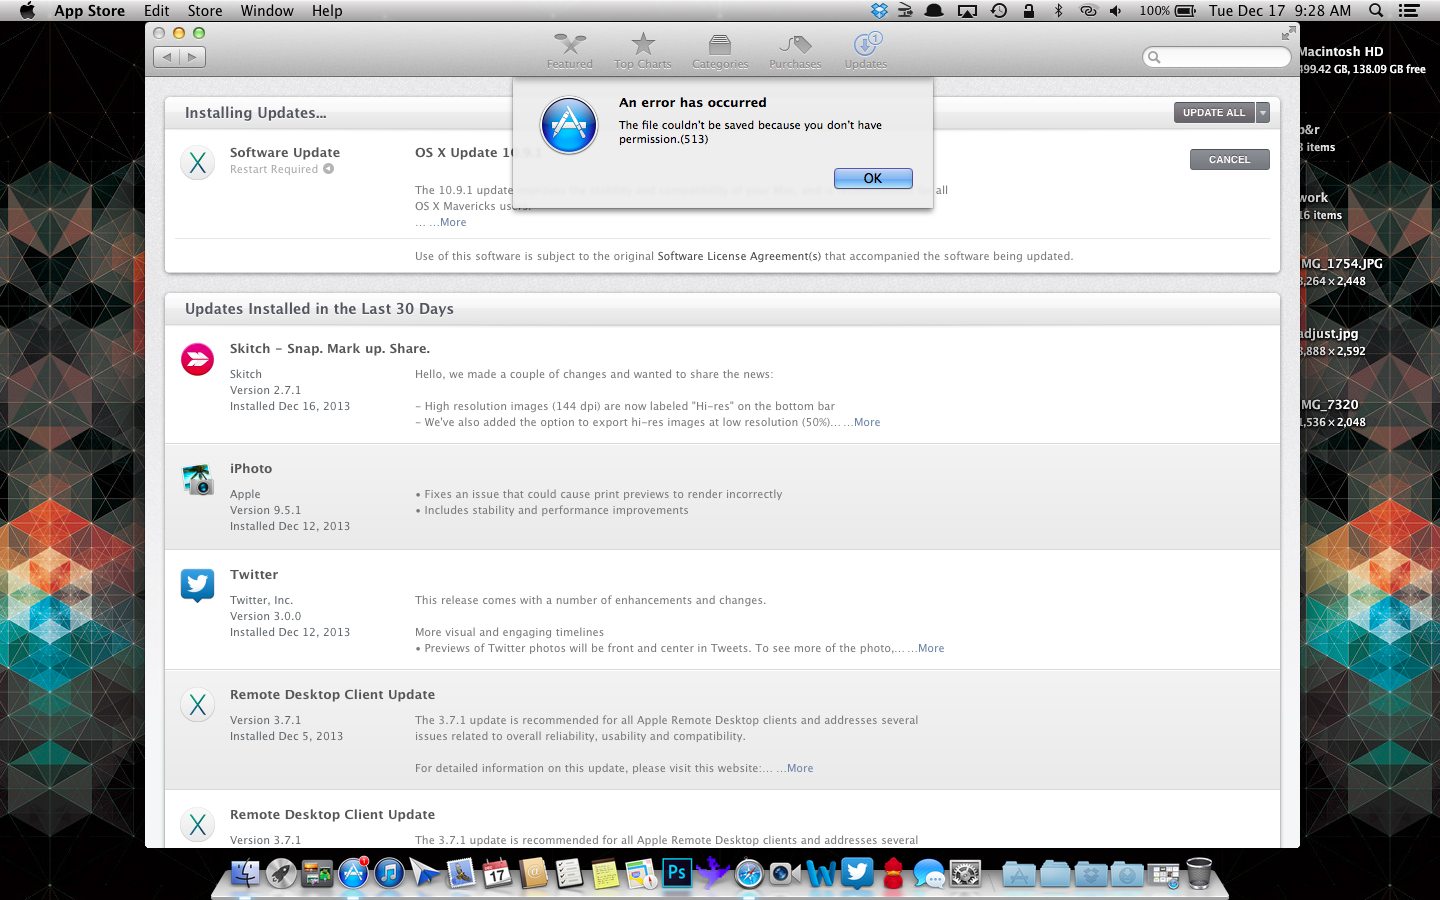Click the battery status indicator
The image size is (1440, 900).
coord(1168,10)
